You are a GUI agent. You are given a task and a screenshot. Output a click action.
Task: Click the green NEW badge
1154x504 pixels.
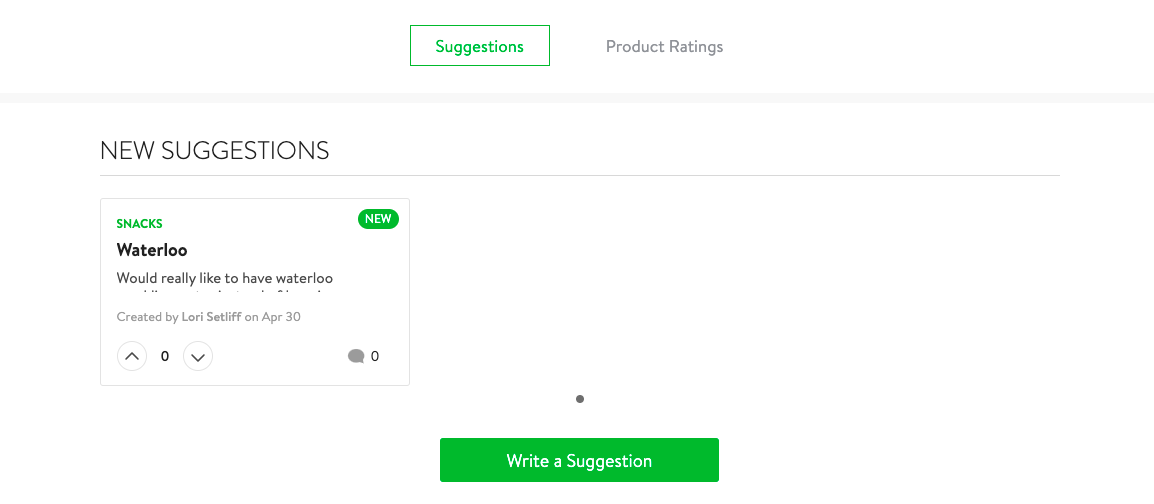pyautogui.click(x=378, y=219)
